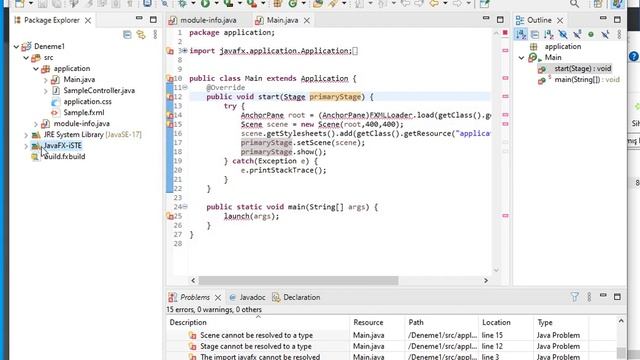Expand the Main.java tree node
The width and height of the screenshot is (640, 360).
(46, 80)
